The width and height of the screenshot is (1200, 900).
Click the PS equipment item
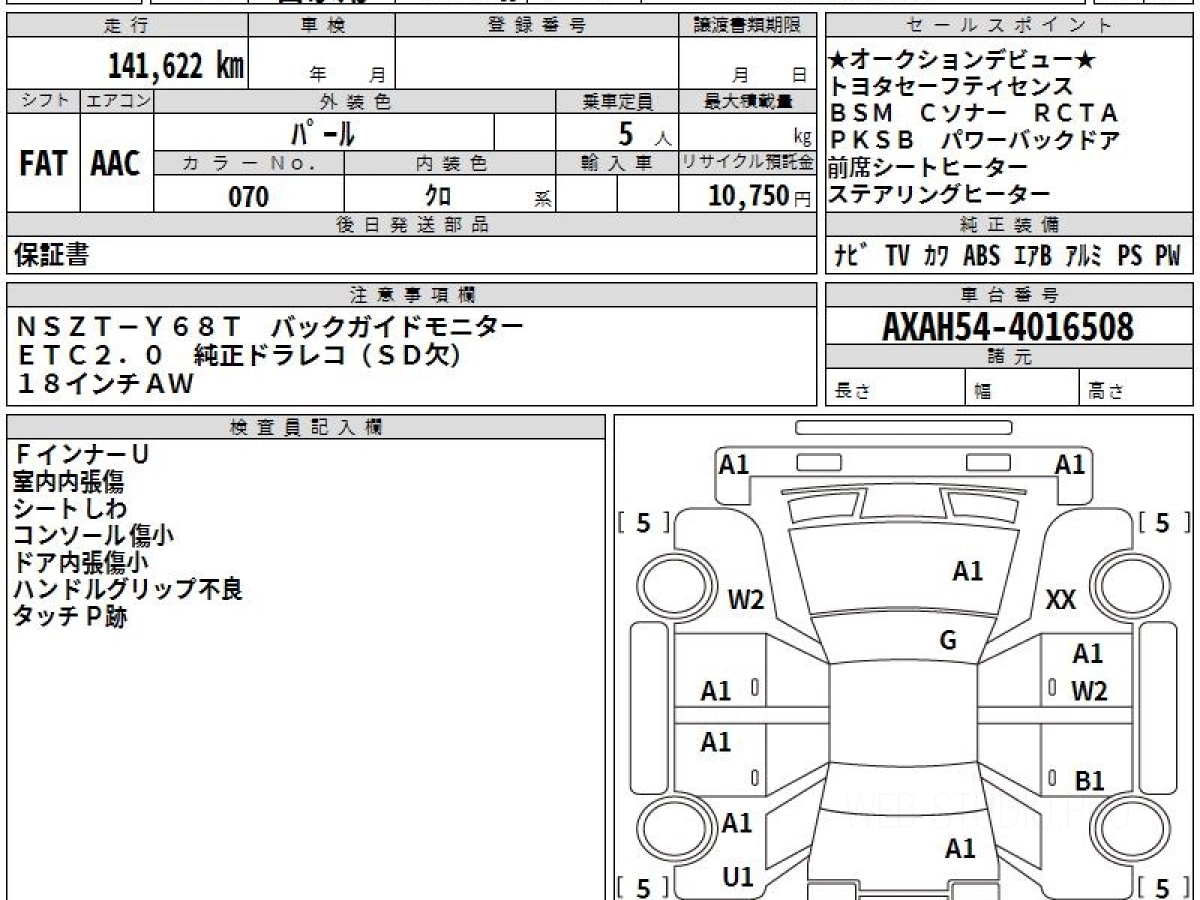pyautogui.click(x=1130, y=256)
